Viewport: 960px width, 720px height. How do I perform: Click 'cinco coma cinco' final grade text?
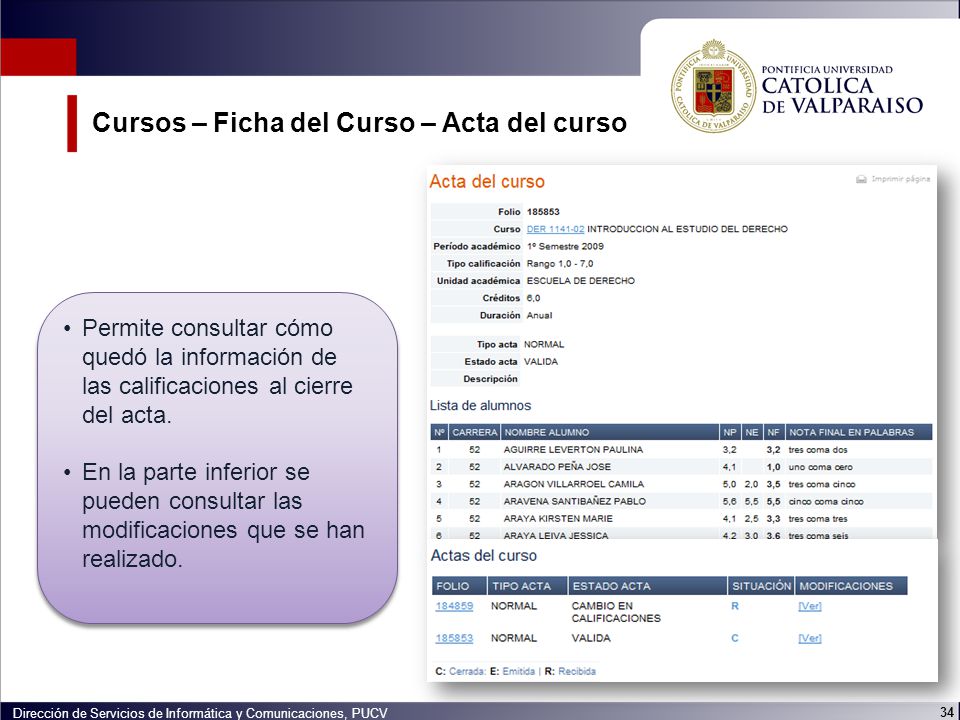point(826,501)
